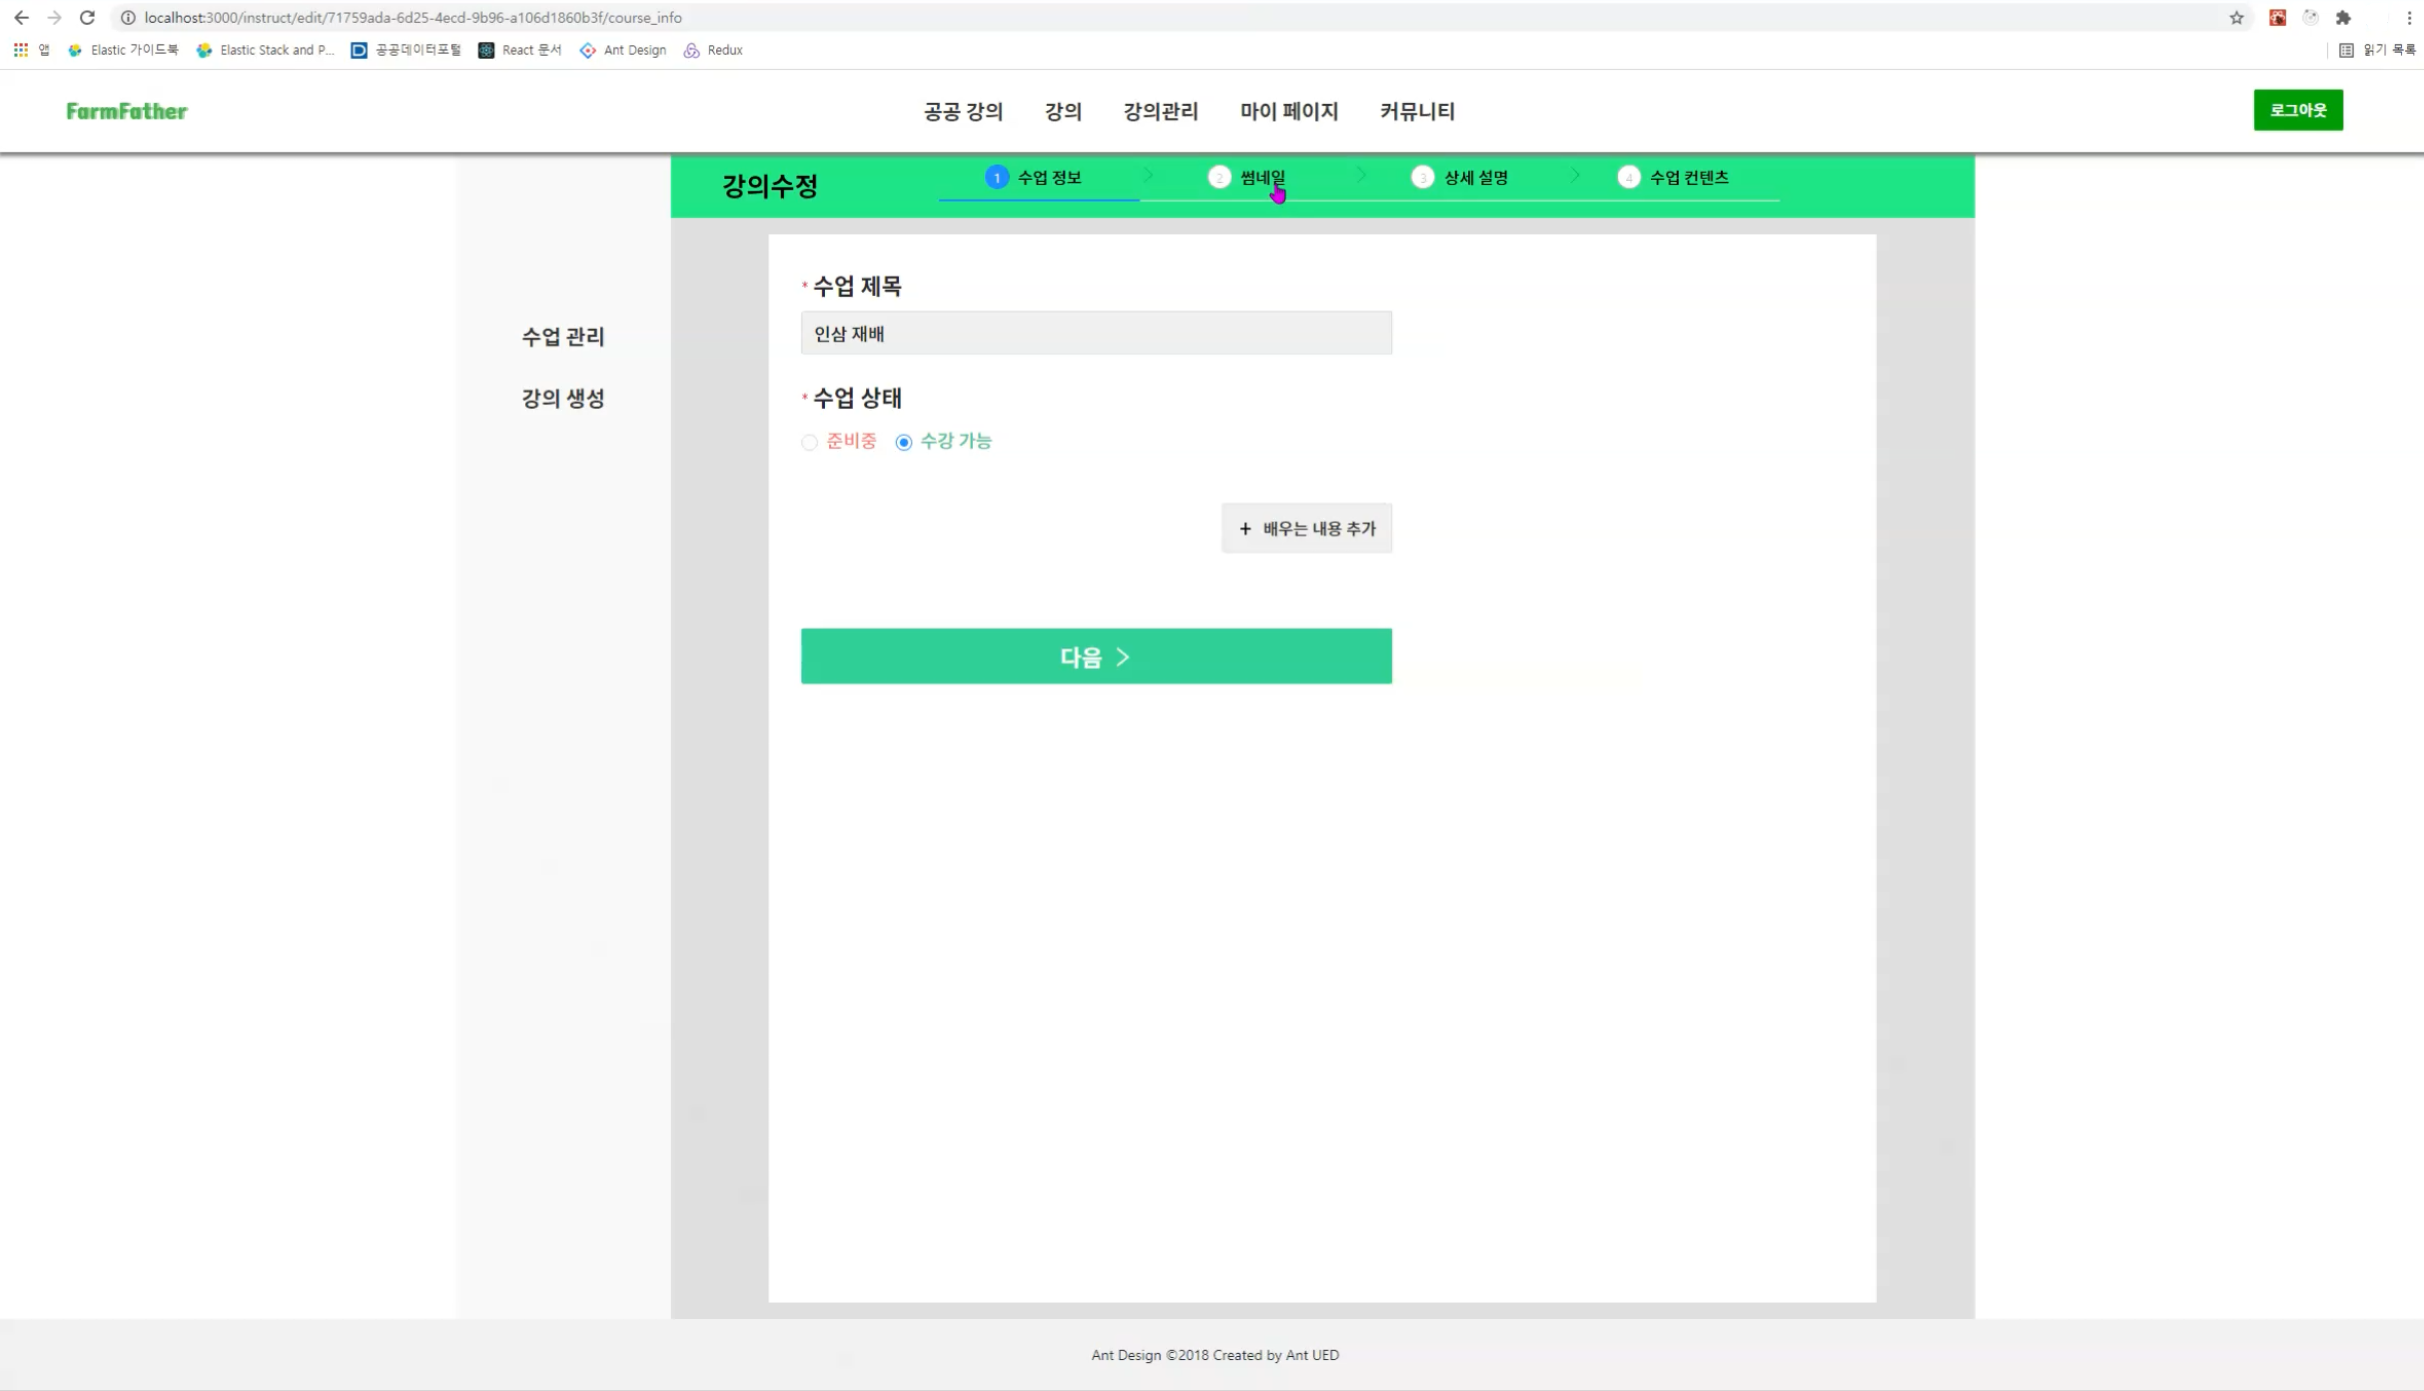Click the 배우는 내용 추가 button
Screen dimensions: 2424x1391
[x=1306, y=528]
